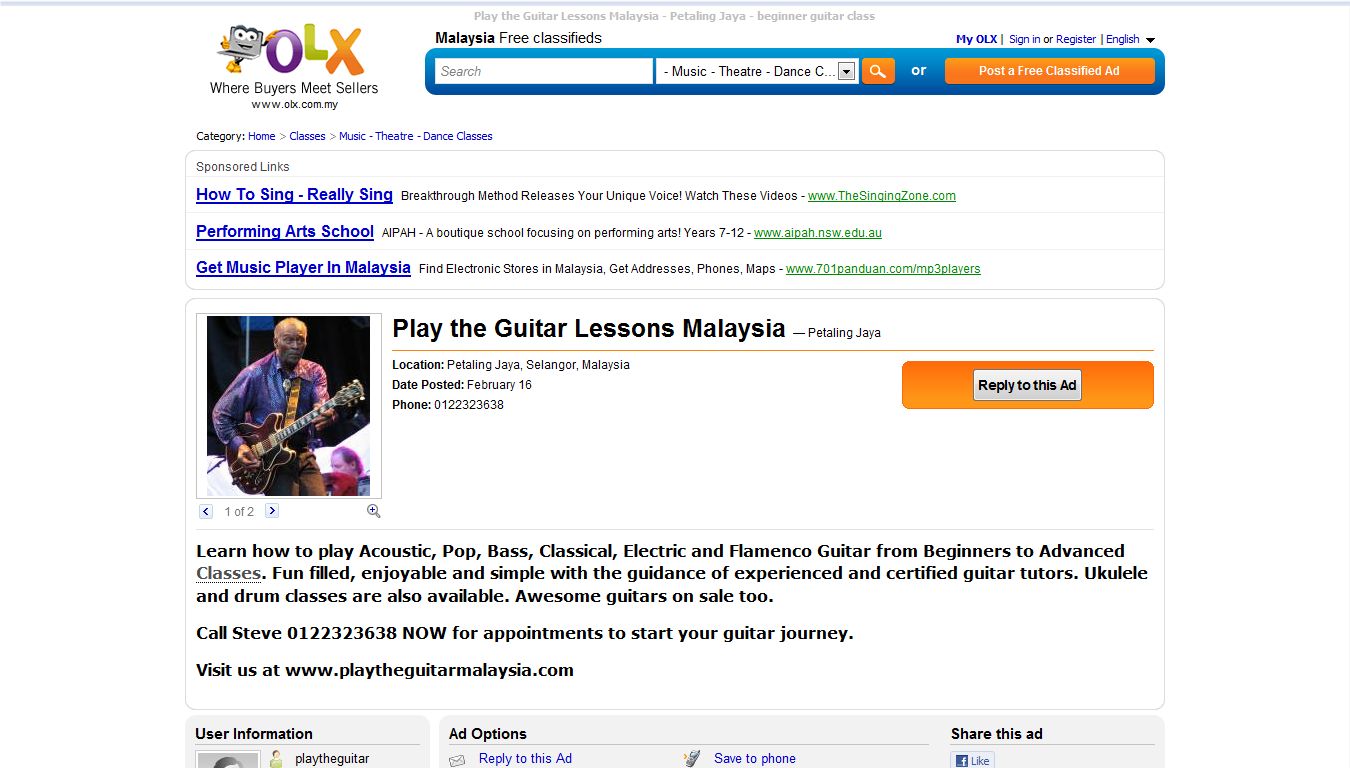
Task: Click envelope icon beside Reply to this Ad
Action: (457, 760)
